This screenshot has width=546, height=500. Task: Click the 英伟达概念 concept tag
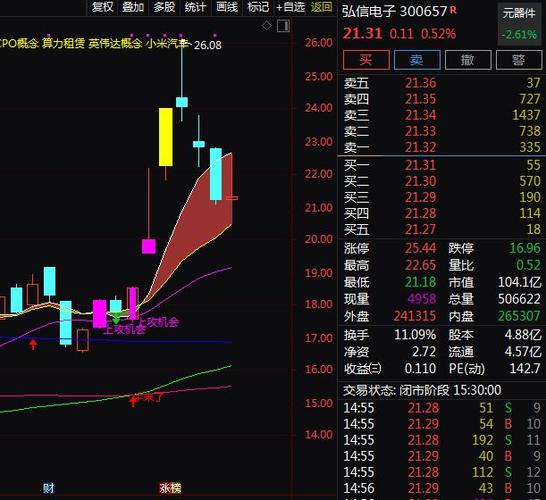(115, 44)
